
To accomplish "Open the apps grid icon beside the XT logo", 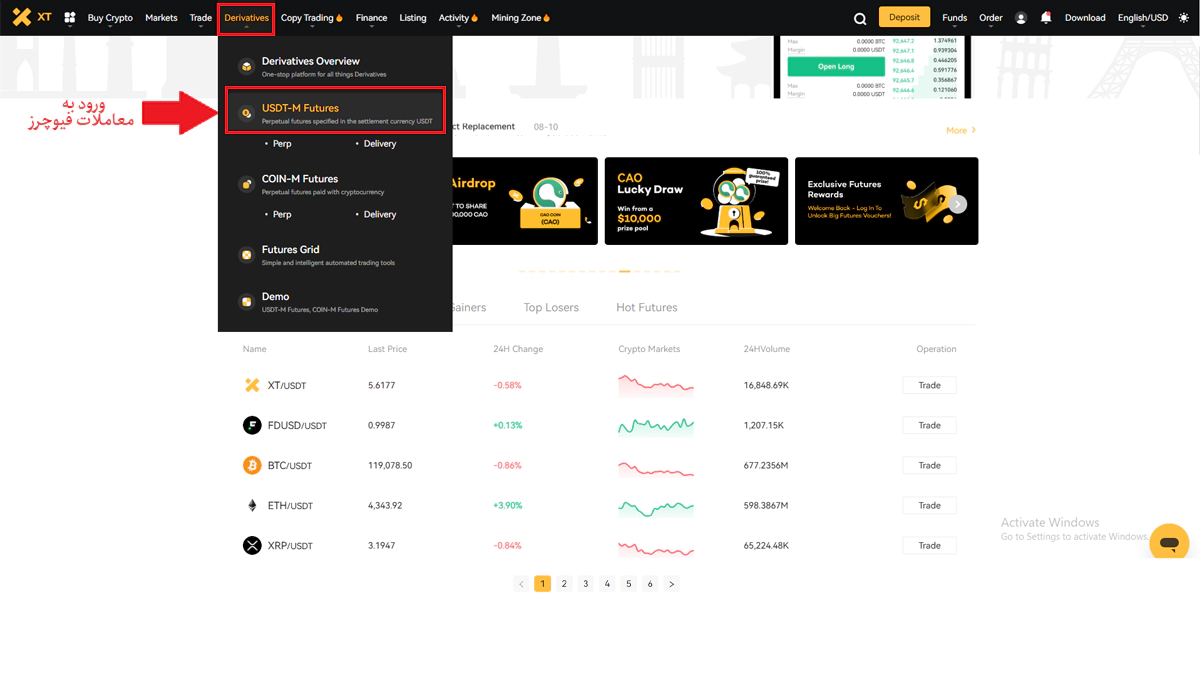I will [70, 18].
